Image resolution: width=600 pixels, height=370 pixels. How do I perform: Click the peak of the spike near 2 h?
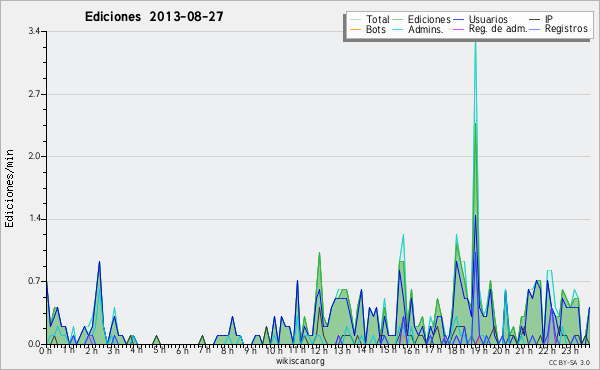(99, 262)
